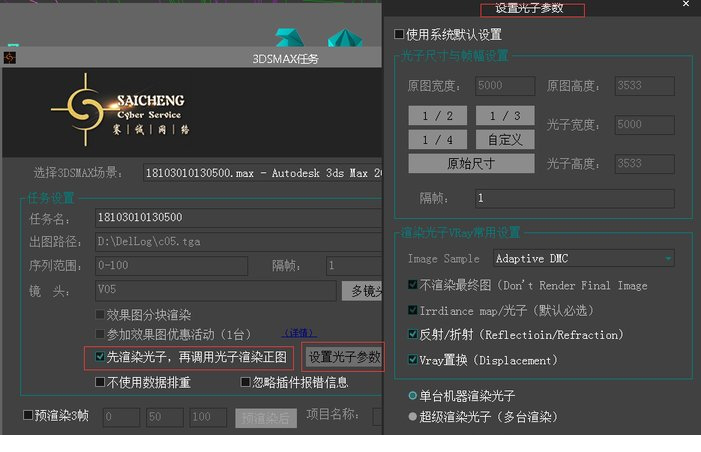Image resolution: width=701 pixels, height=452 pixels.
Task: Click the 原图高度 field showing 3533
Action: click(x=645, y=85)
